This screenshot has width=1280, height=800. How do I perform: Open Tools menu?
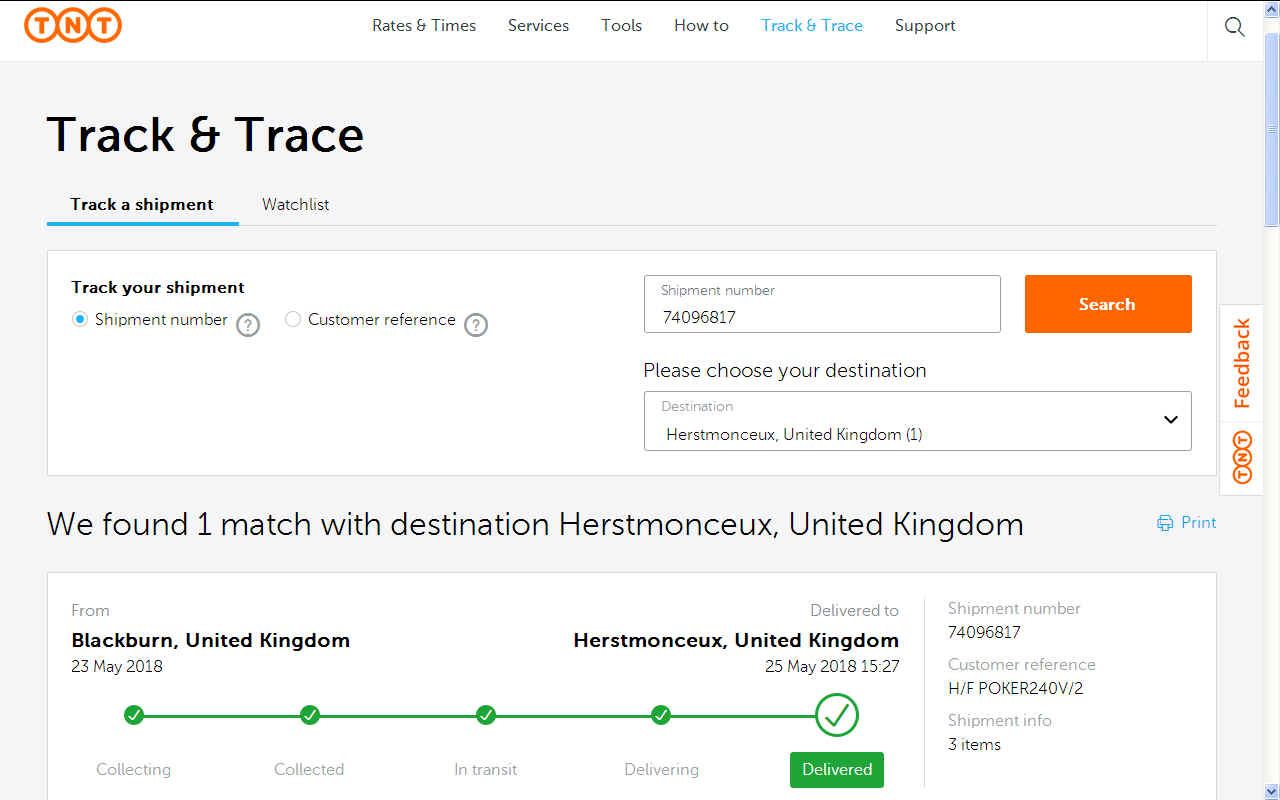[621, 26]
